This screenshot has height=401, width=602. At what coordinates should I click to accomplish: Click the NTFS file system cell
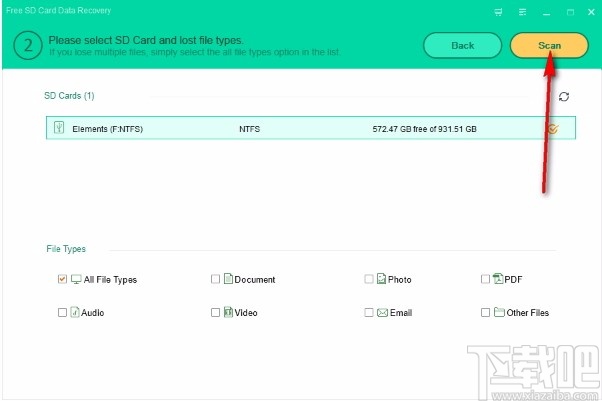[x=250, y=129]
